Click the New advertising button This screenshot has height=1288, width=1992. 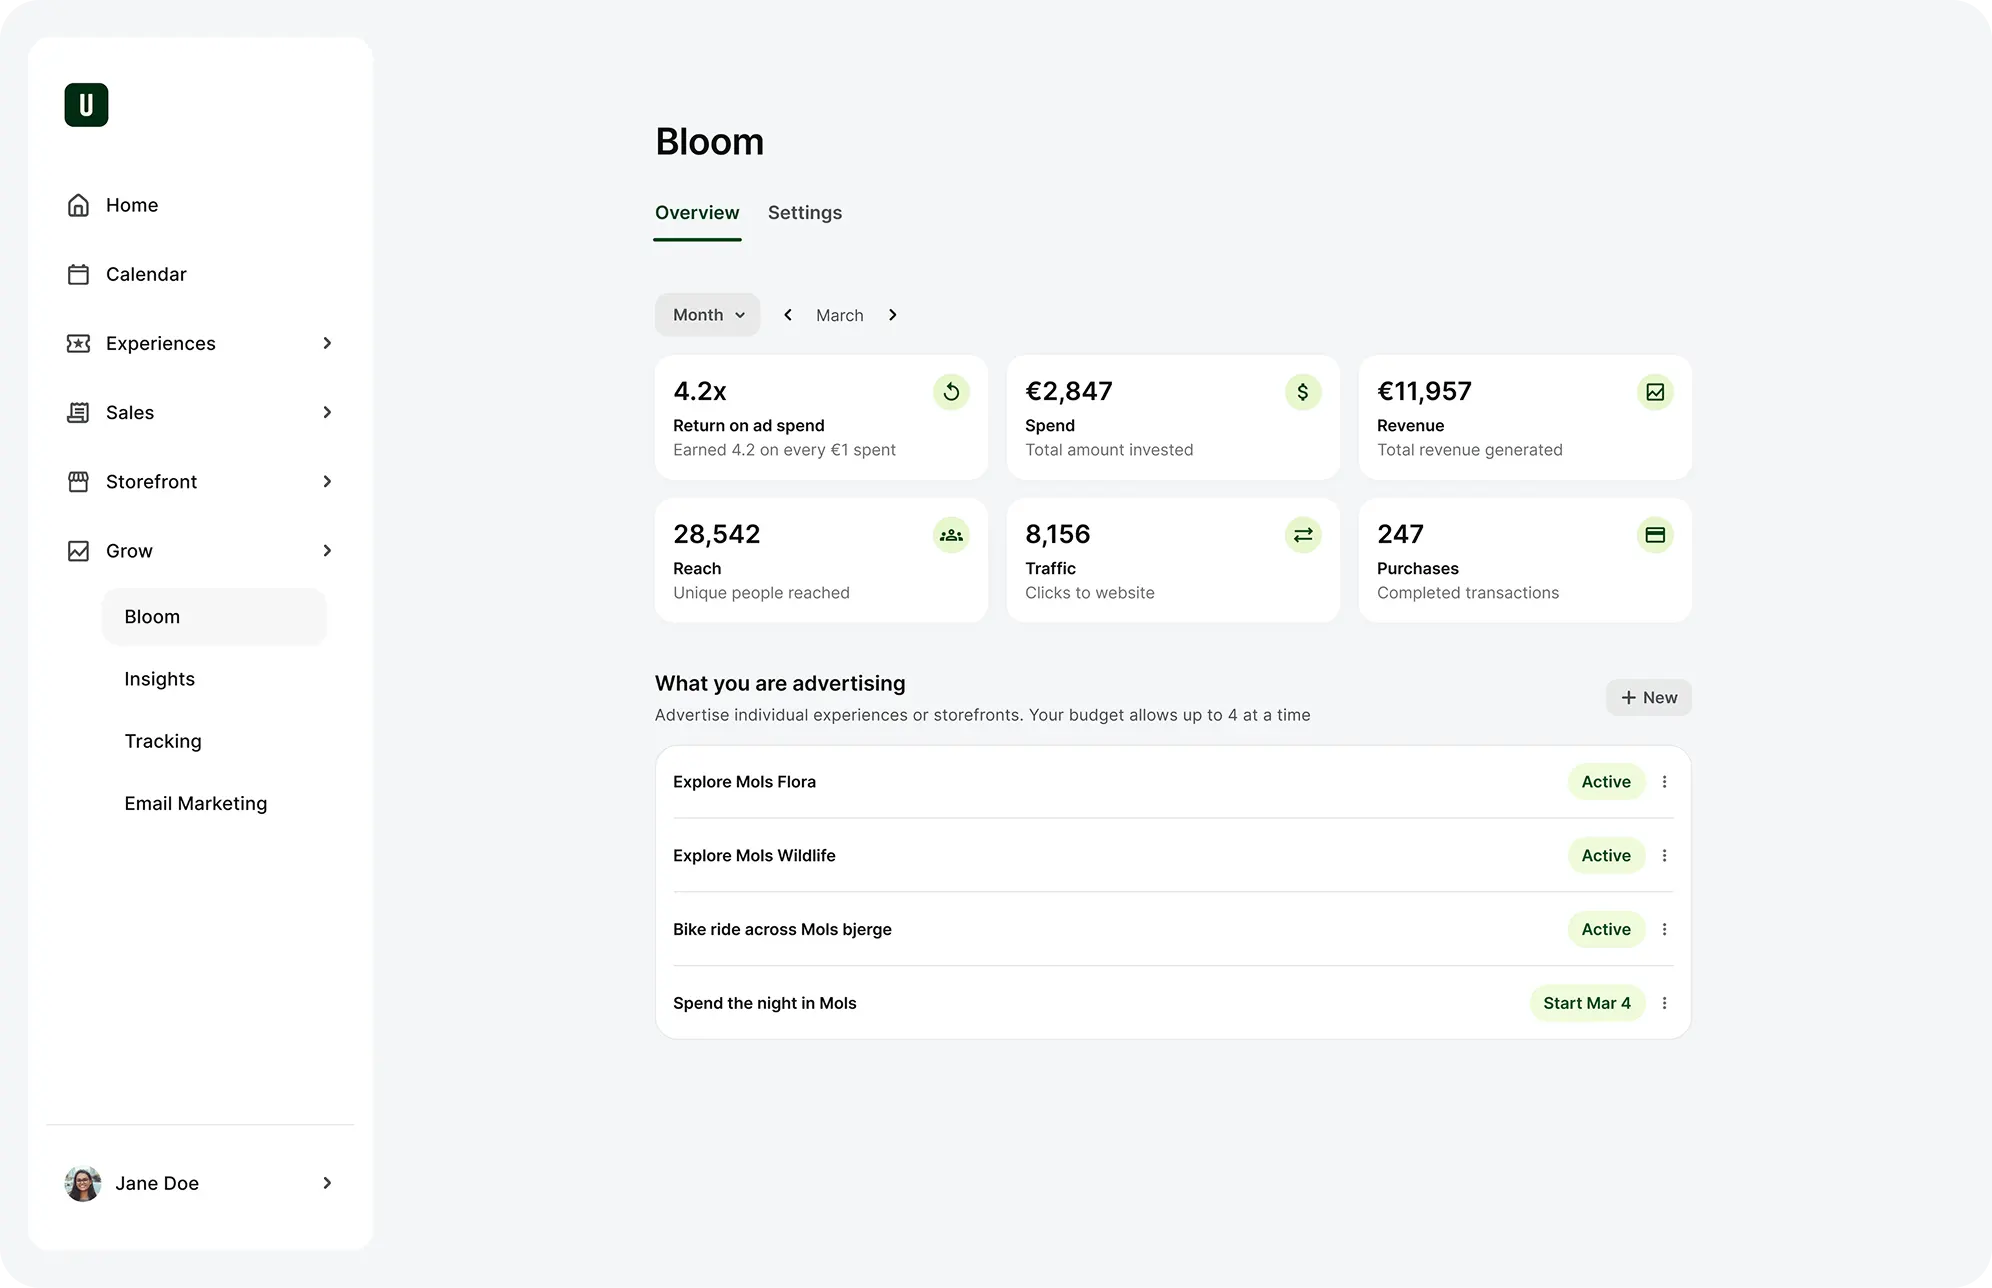coord(1648,698)
